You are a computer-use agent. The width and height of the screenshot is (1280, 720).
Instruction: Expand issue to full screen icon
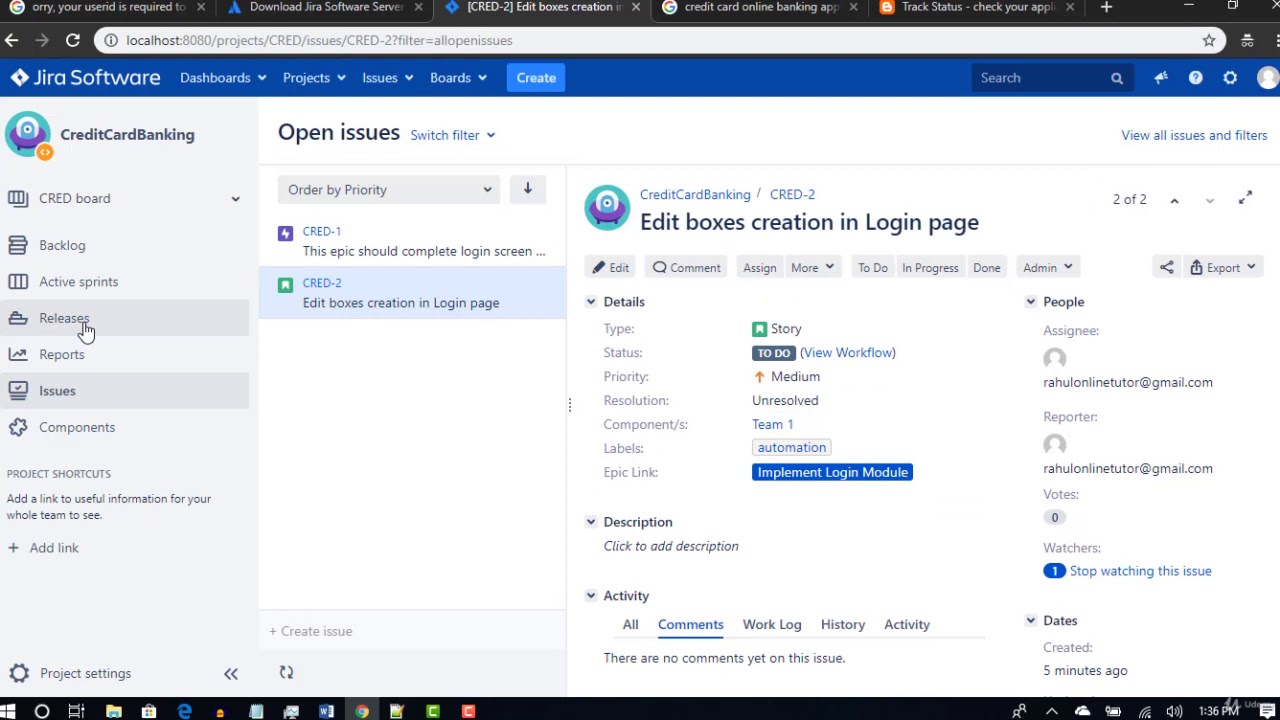1245,199
